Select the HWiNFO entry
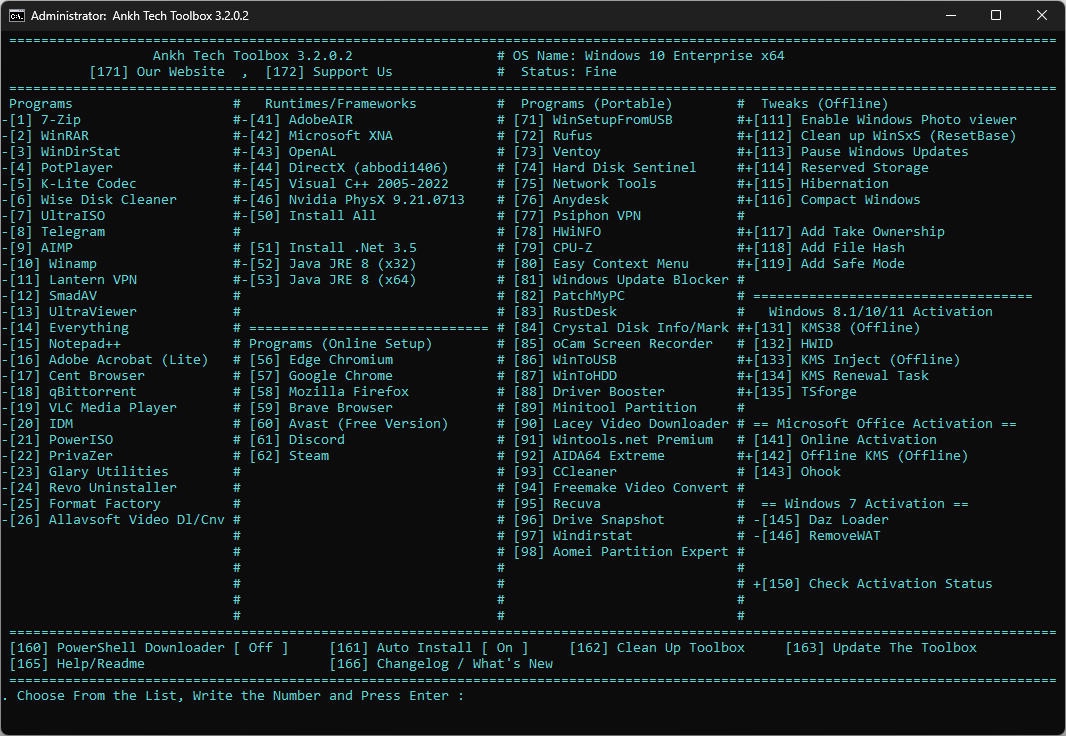The height and width of the screenshot is (736, 1066). [x=557, y=232]
